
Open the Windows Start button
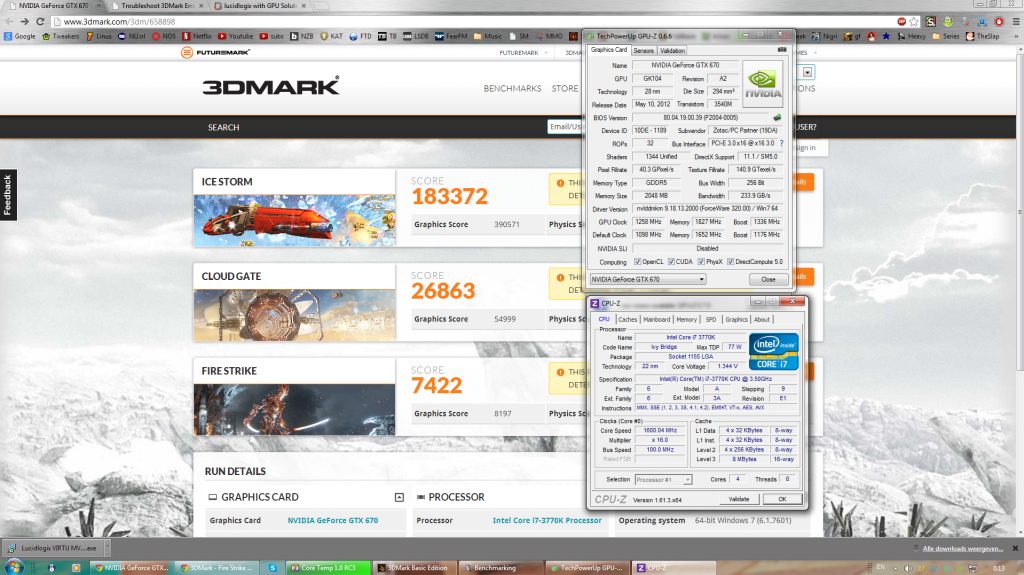click(14, 567)
